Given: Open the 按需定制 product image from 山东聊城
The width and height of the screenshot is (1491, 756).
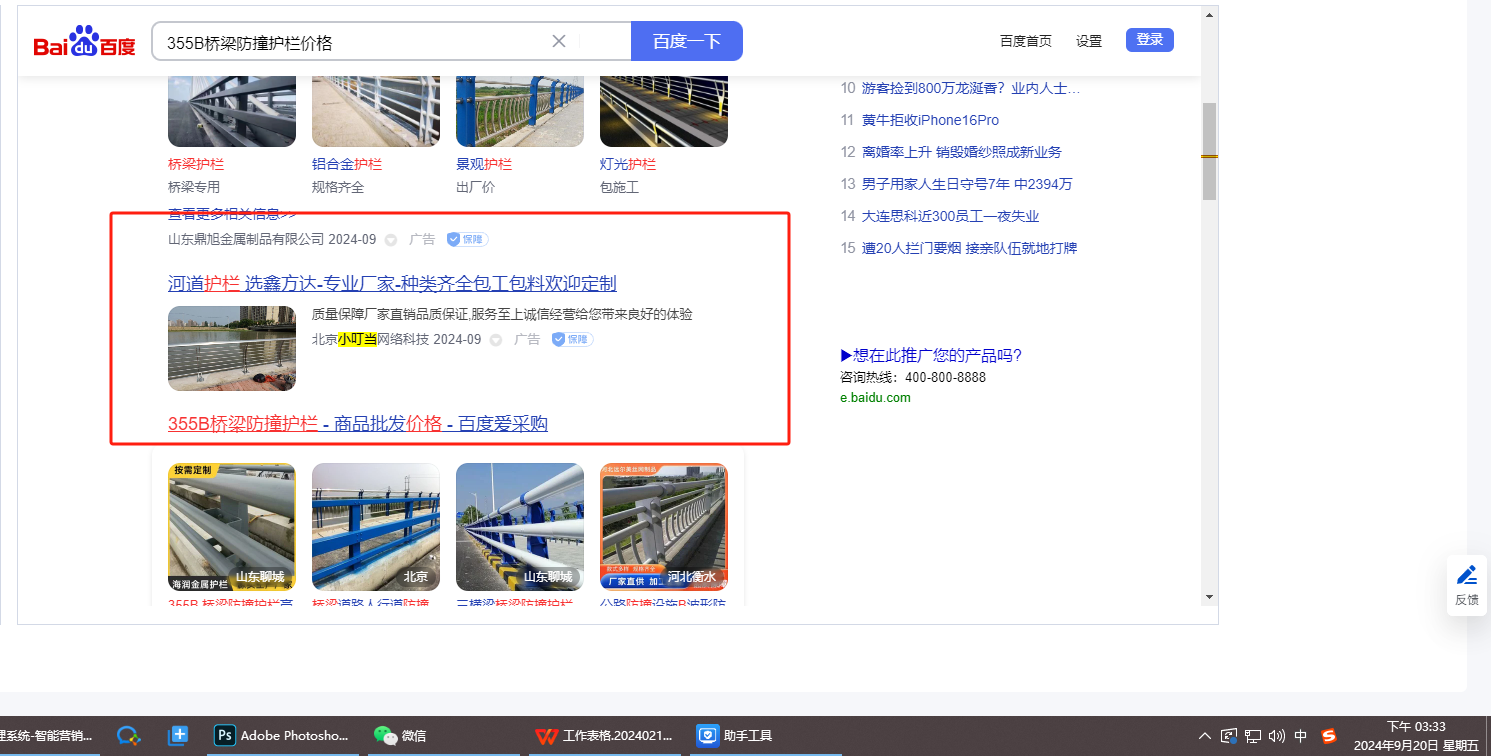Looking at the screenshot, I should (232, 527).
